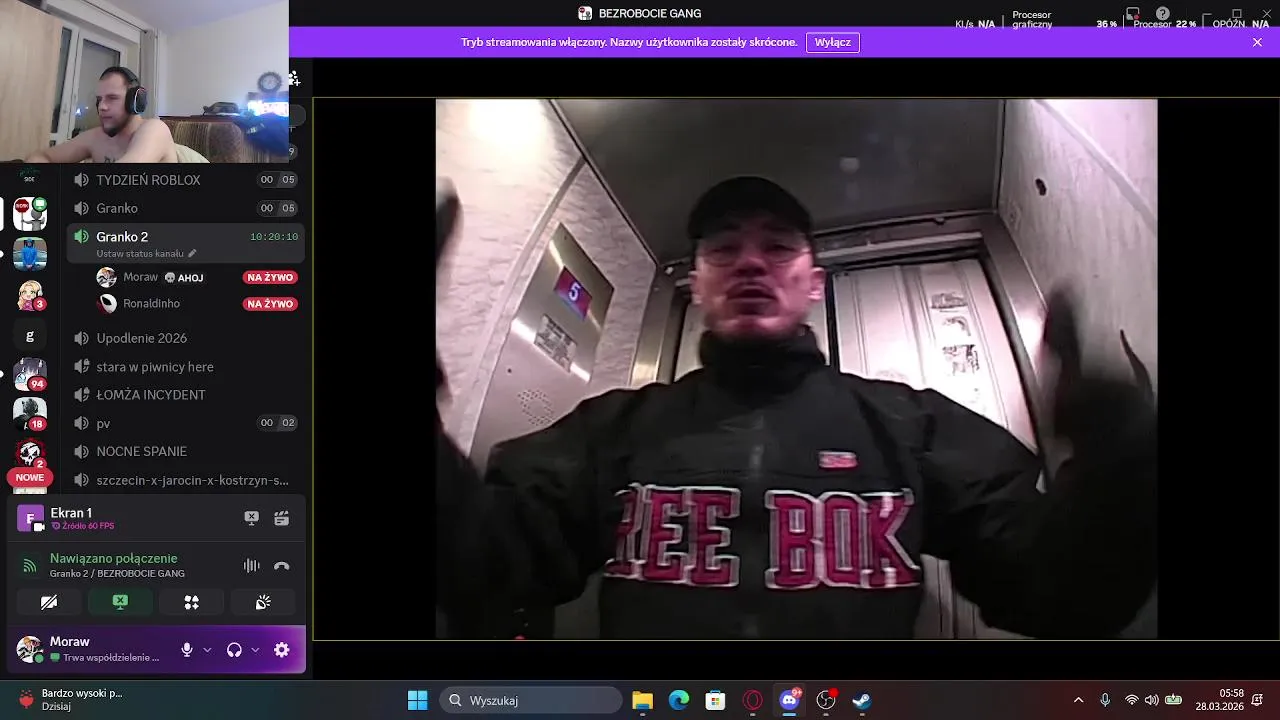
Task: Launch Microsoft Edge from the taskbar
Action: (679, 700)
